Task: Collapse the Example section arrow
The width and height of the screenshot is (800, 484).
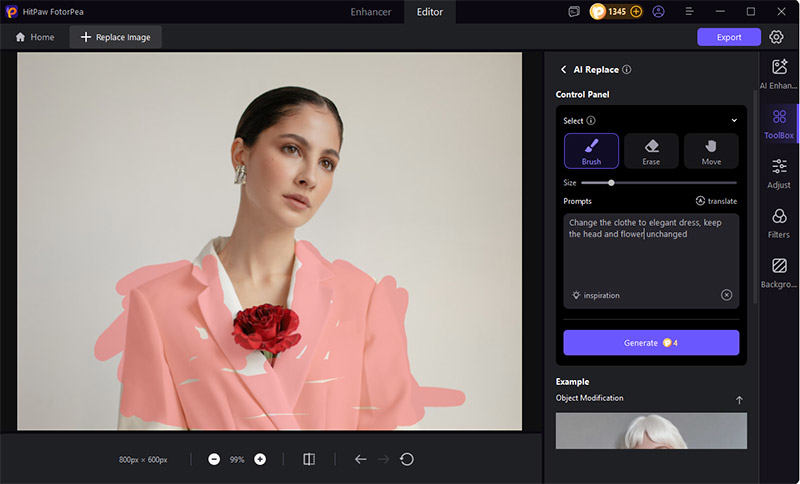Action: (739, 400)
